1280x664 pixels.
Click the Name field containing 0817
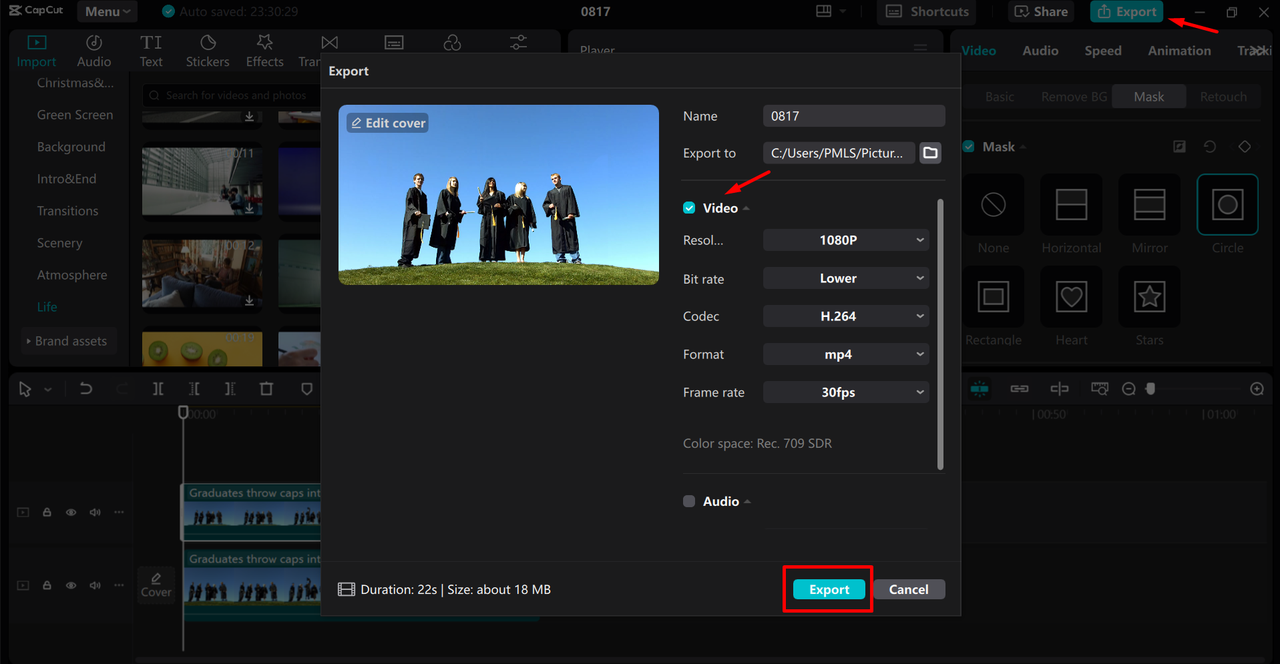pyautogui.click(x=854, y=116)
